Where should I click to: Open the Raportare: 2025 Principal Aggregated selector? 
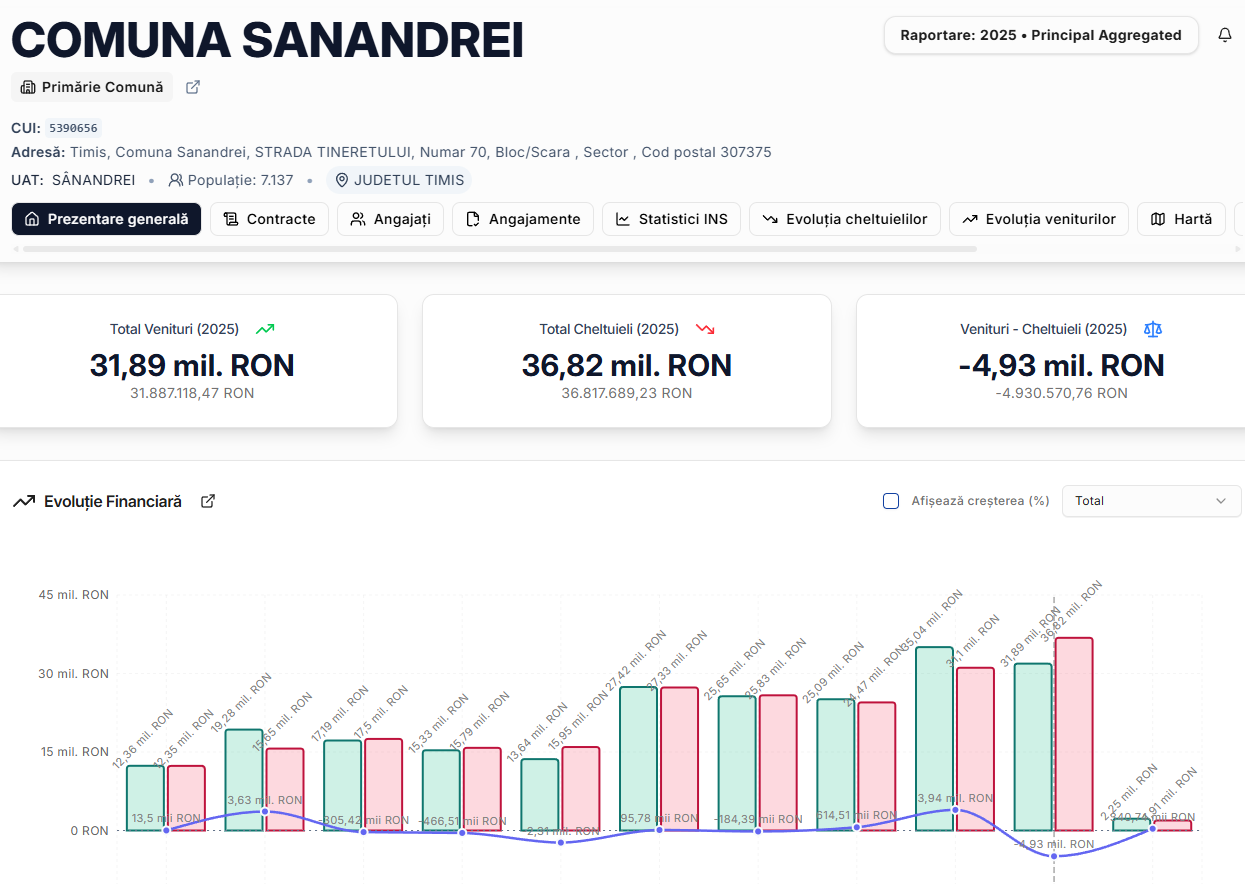(x=1040, y=35)
